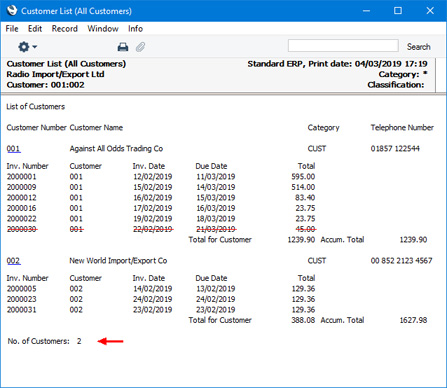Viewport: 447px width, 388px height.
Task: Click the No. of Customers label
Action: [x=38, y=341]
